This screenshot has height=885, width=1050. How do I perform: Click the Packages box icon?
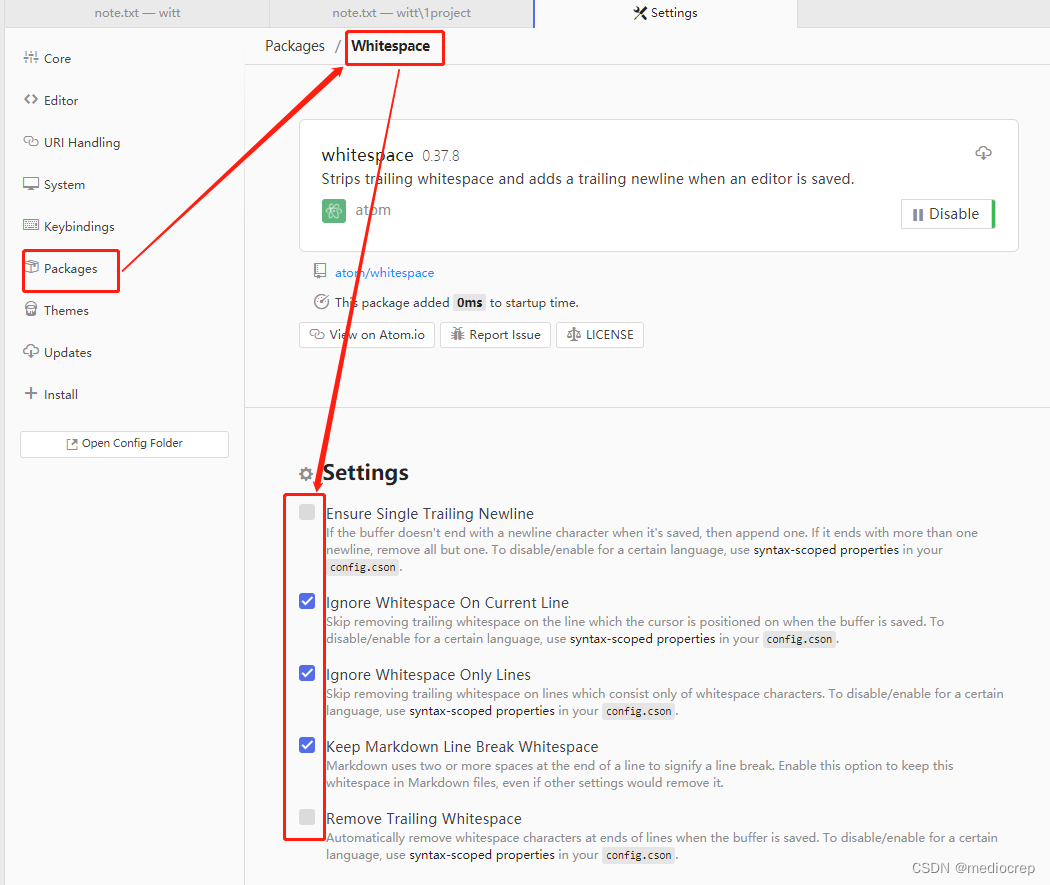[31, 267]
